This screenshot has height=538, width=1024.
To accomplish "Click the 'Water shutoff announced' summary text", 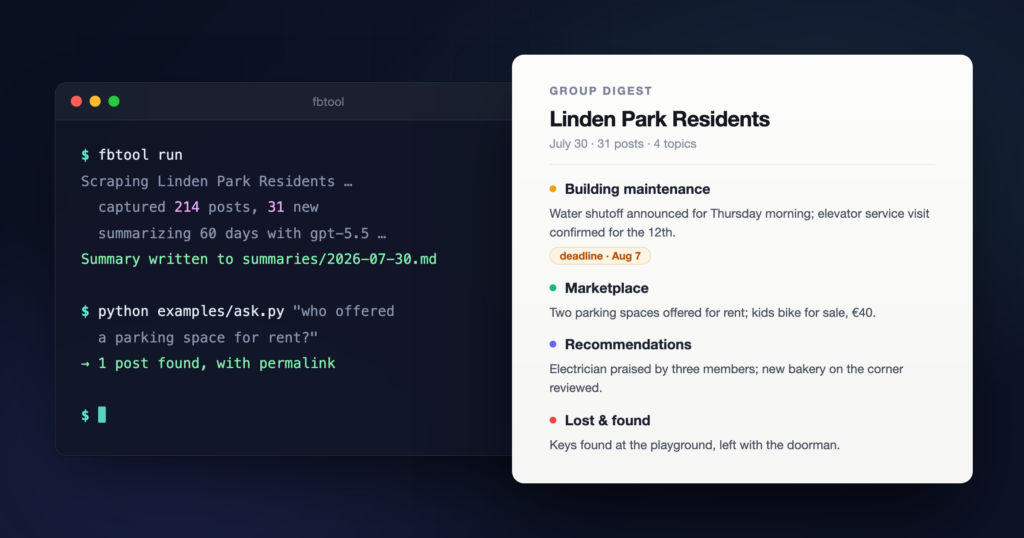I will point(739,223).
